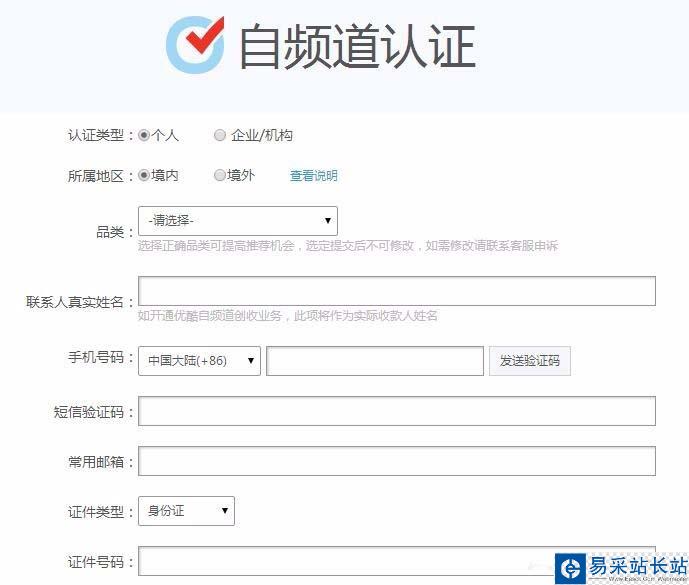Image resolution: width=689 pixels, height=585 pixels.
Task: Click the 自频道认证 page title
Action: point(356,47)
